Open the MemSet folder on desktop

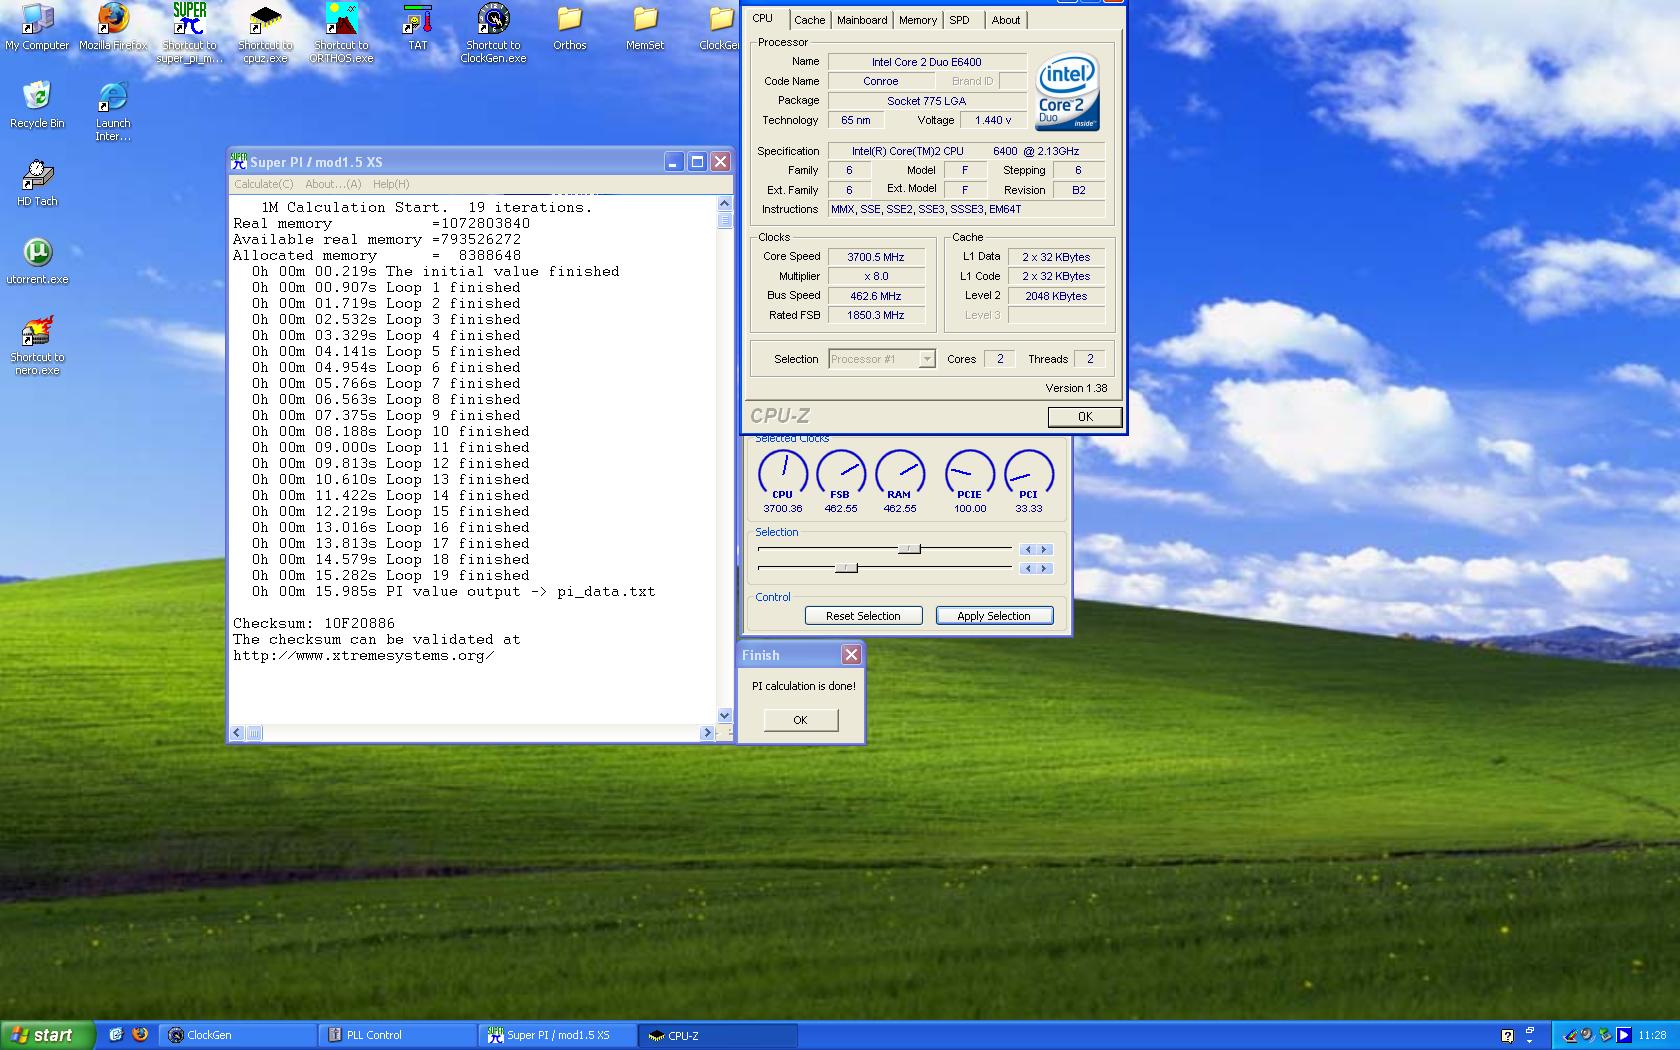point(645,28)
